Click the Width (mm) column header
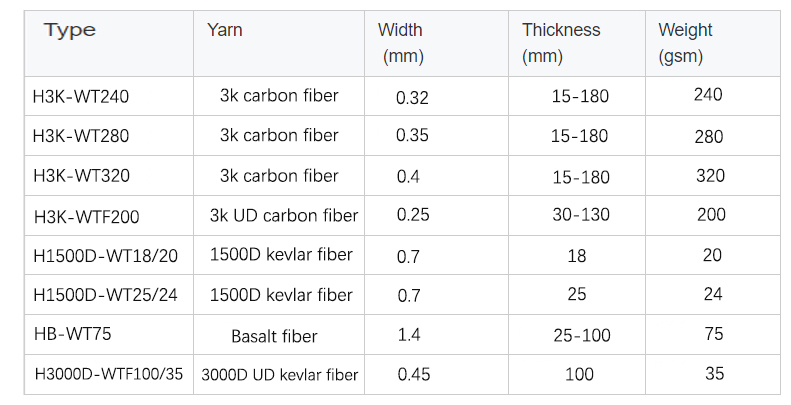Viewport: 791px width, 405px height. [400, 43]
